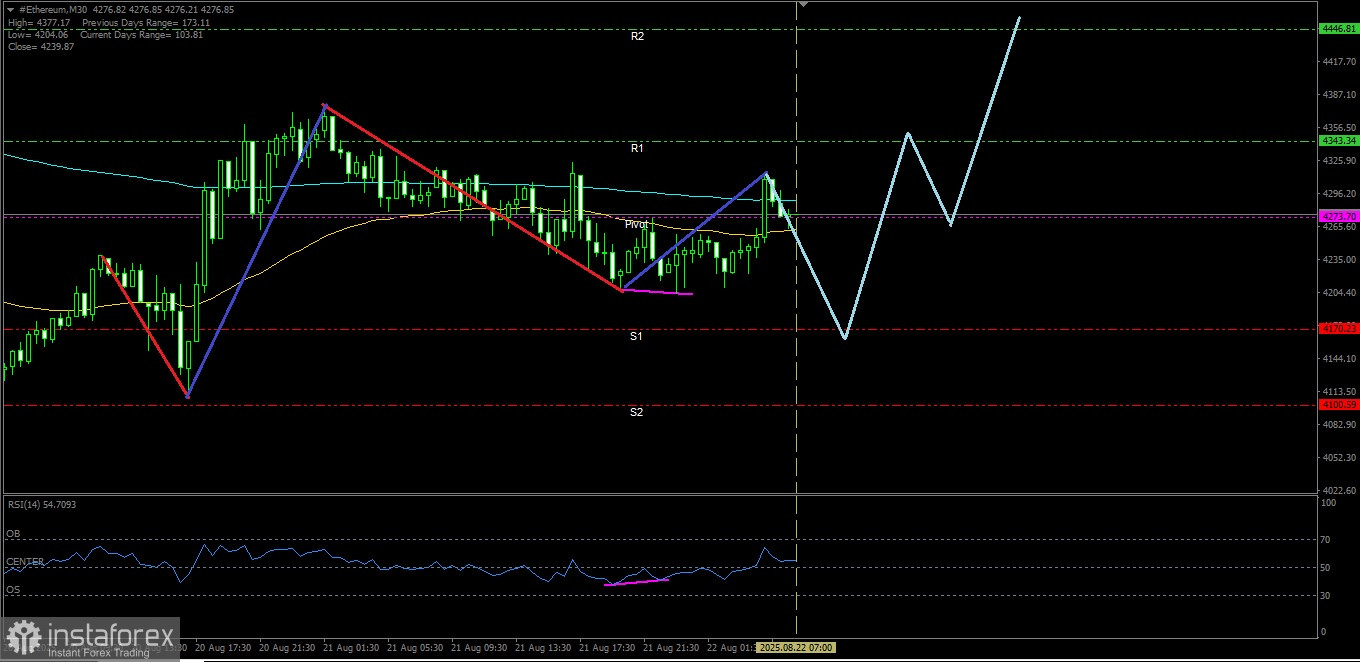Click the 4113.50 price scale value

(x=1338, y=391)
